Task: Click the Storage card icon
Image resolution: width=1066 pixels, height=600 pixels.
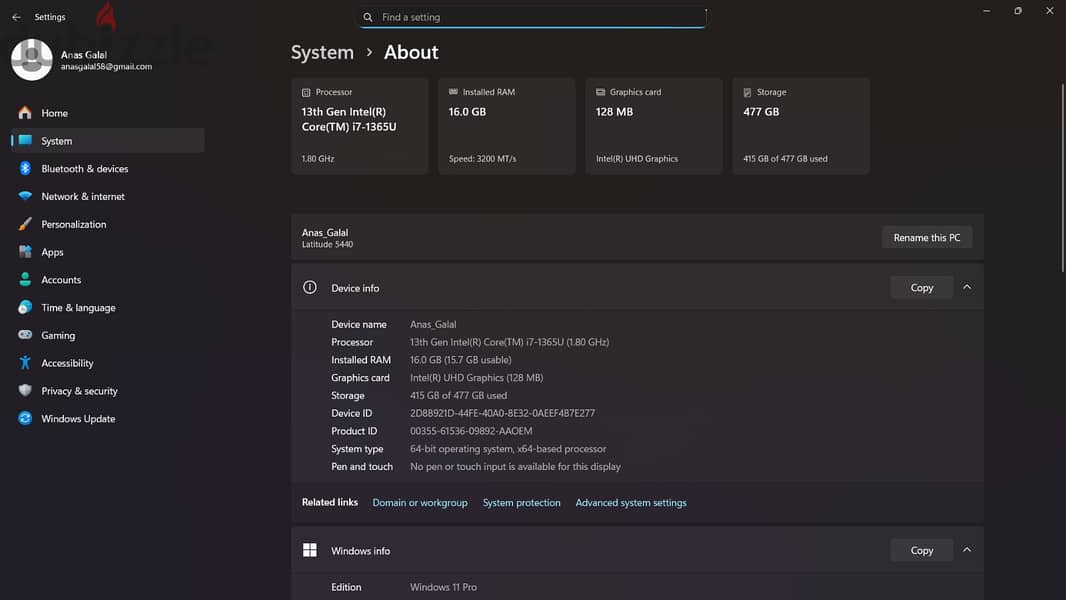Action: pos(748,92)
